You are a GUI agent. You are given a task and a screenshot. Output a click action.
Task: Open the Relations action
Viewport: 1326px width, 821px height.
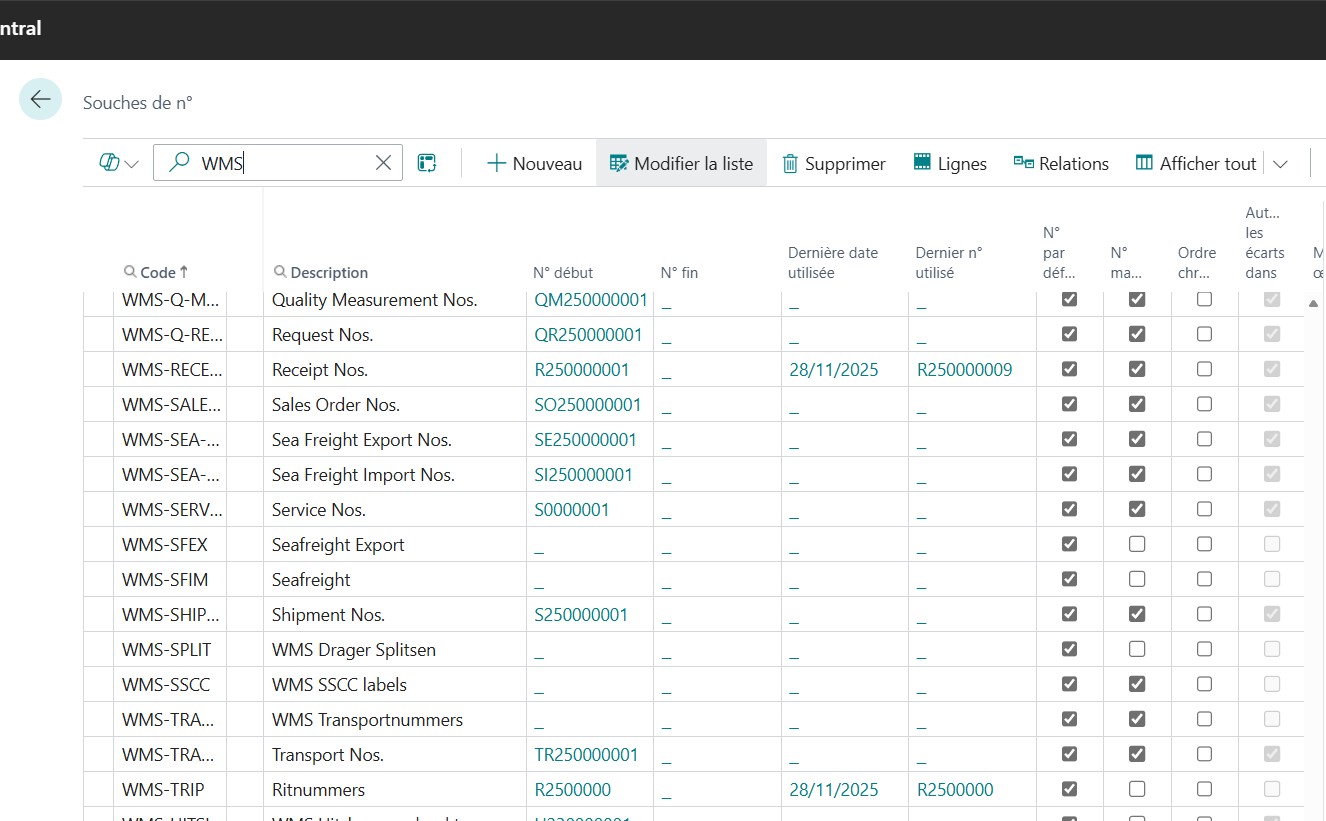click(1061, 163)
